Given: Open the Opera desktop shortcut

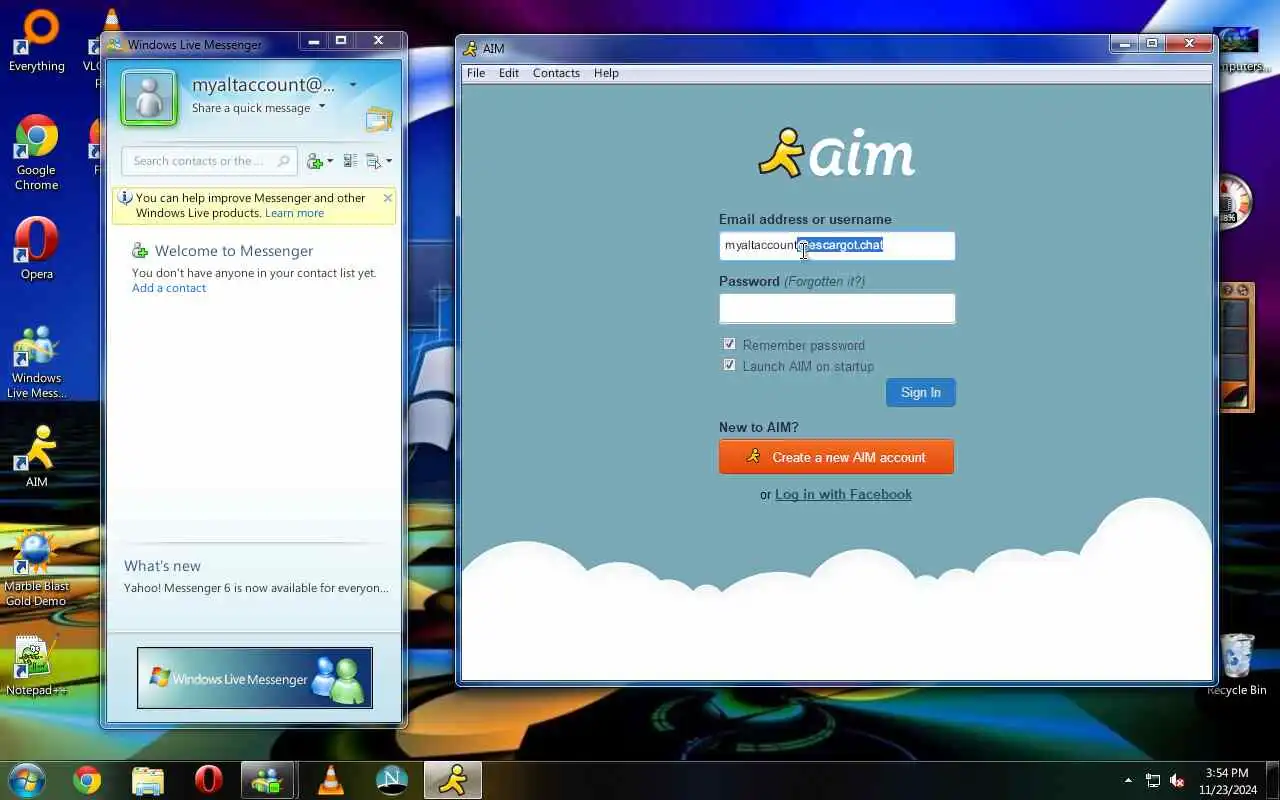Looking at the screenshot, I should (x=37, y=248).
